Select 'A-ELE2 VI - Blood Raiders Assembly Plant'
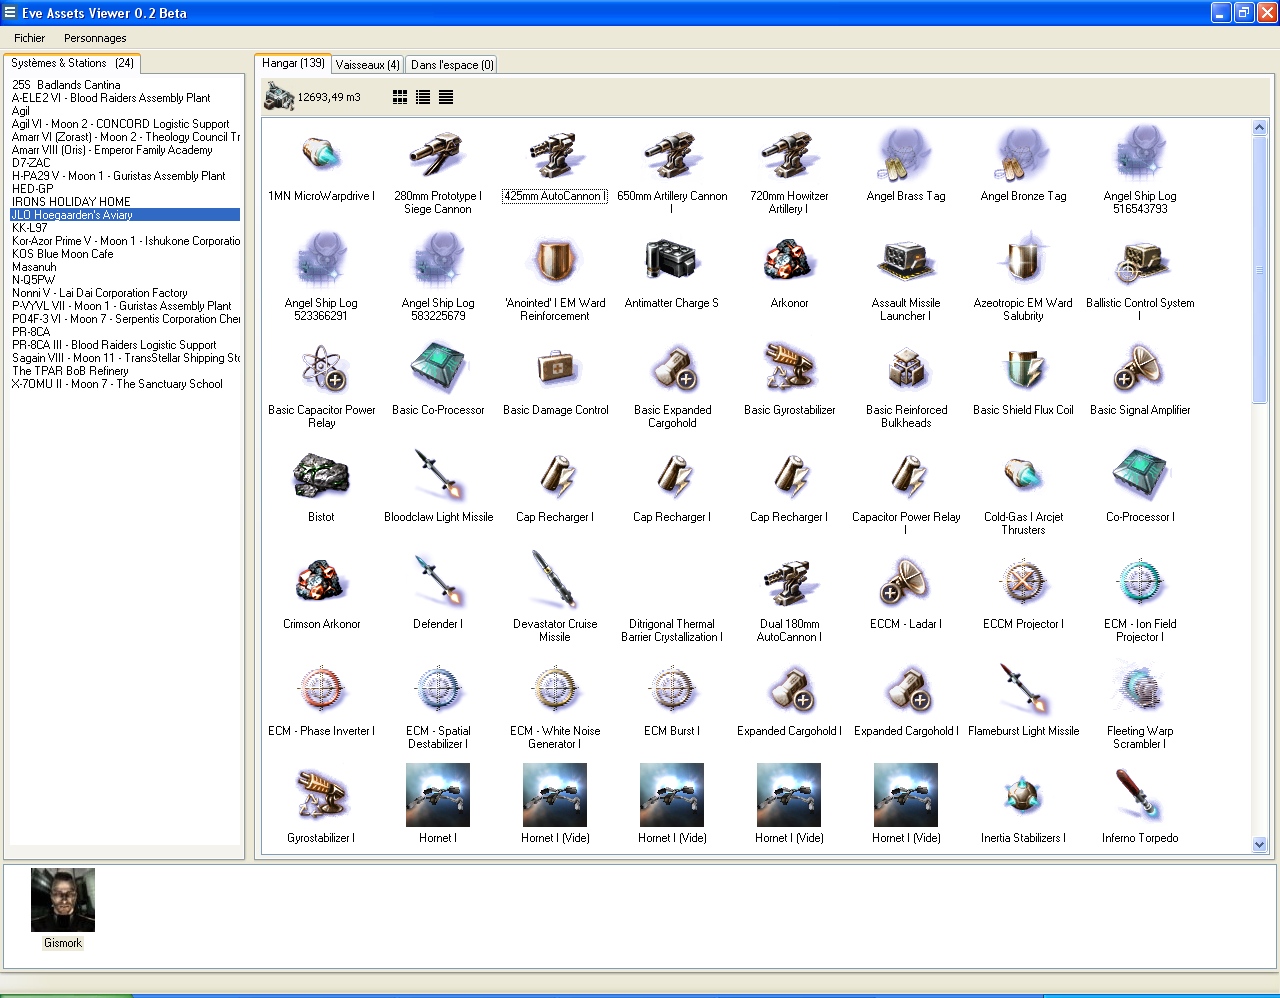The height and width of the screenshot is (998, 1280). pos(111,98)
